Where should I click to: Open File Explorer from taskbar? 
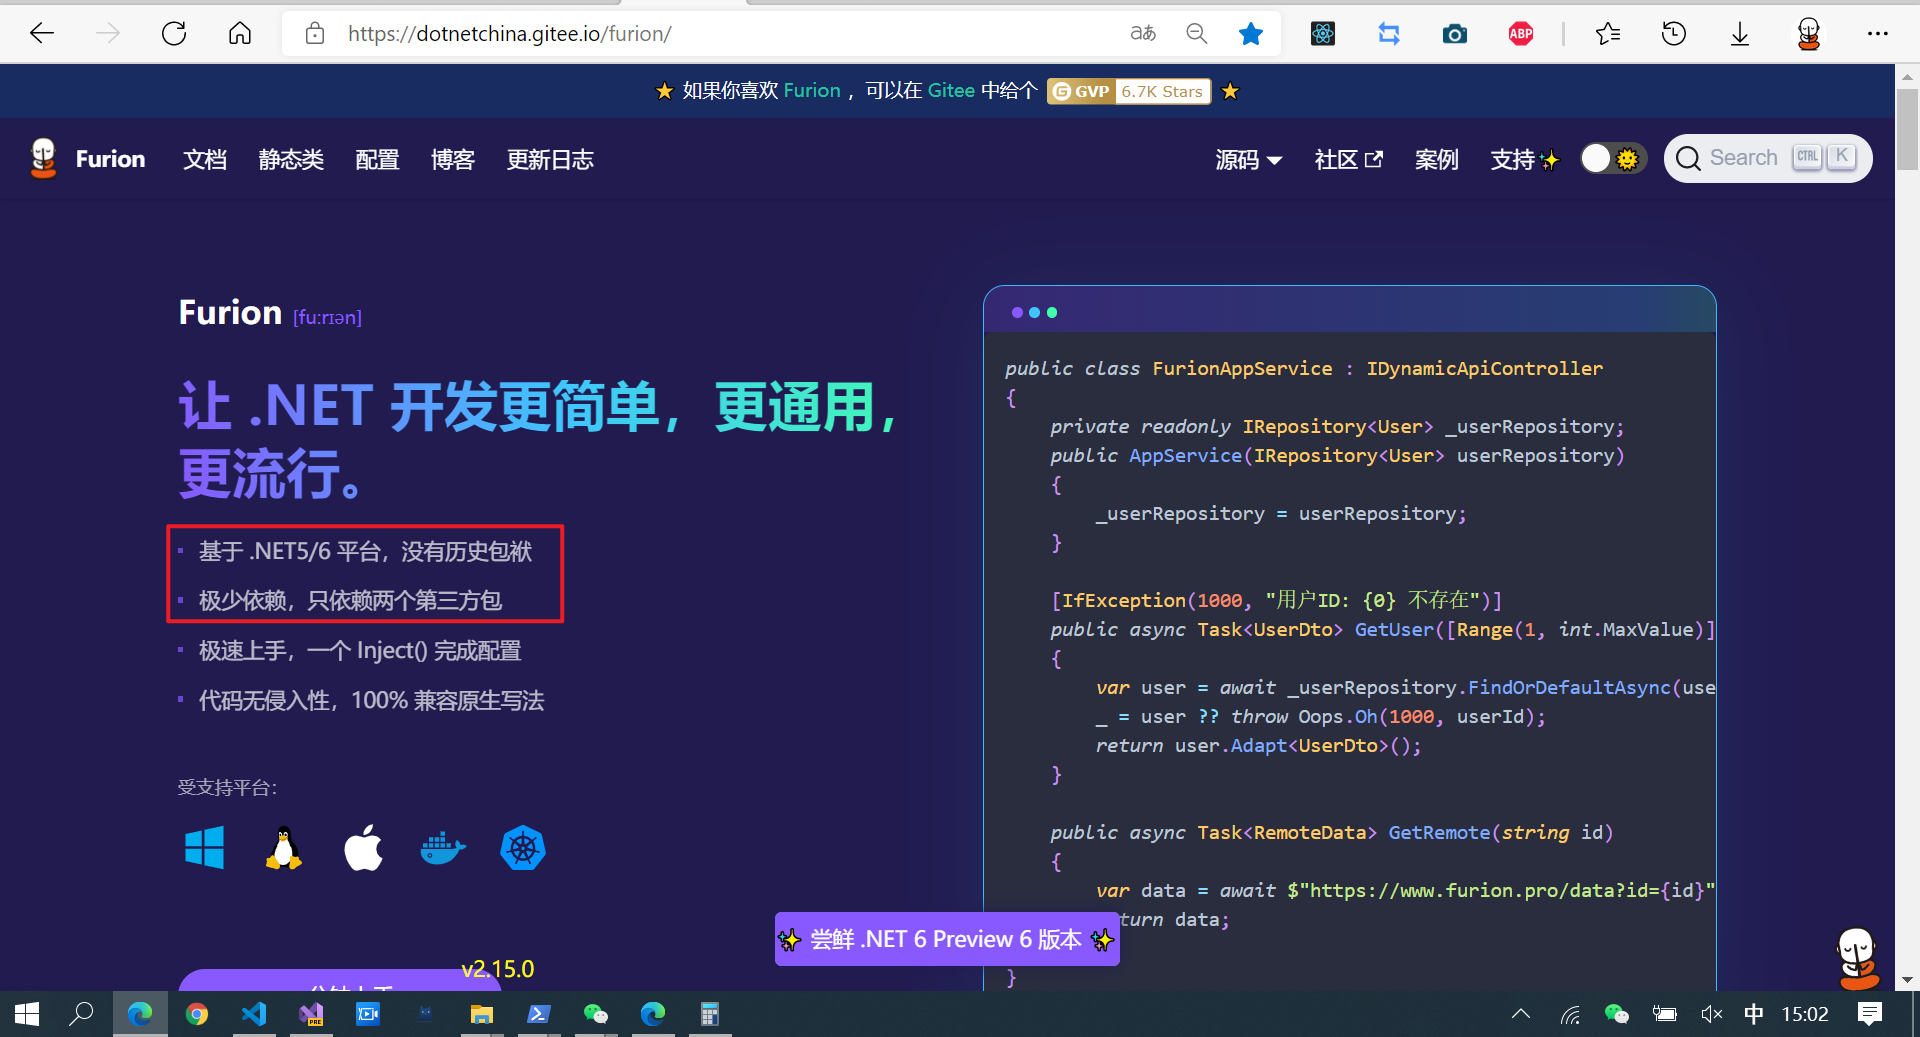pyautogui.click(x=482, y=1014)
